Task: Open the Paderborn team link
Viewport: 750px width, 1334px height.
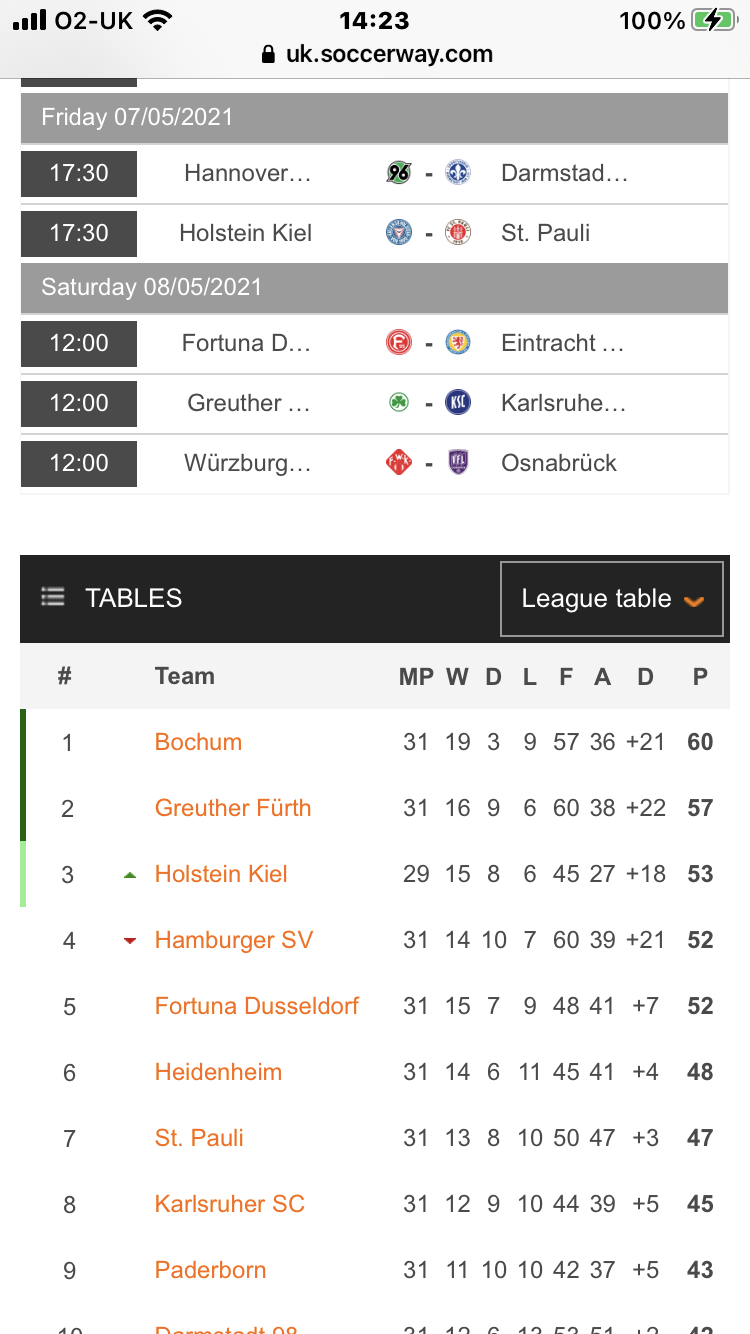Action: coord(211,1270)
